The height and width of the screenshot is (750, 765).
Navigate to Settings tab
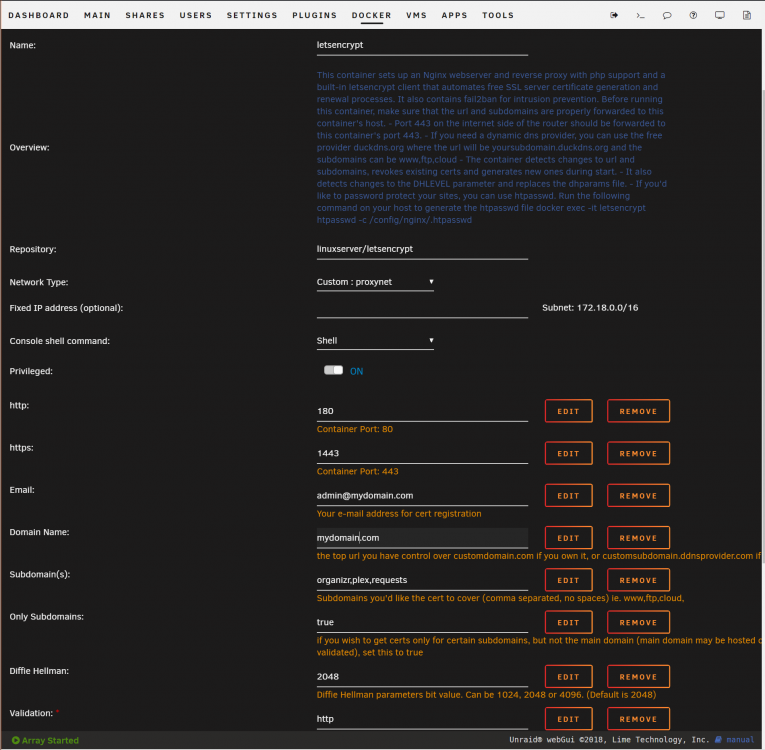coord(252,15)
